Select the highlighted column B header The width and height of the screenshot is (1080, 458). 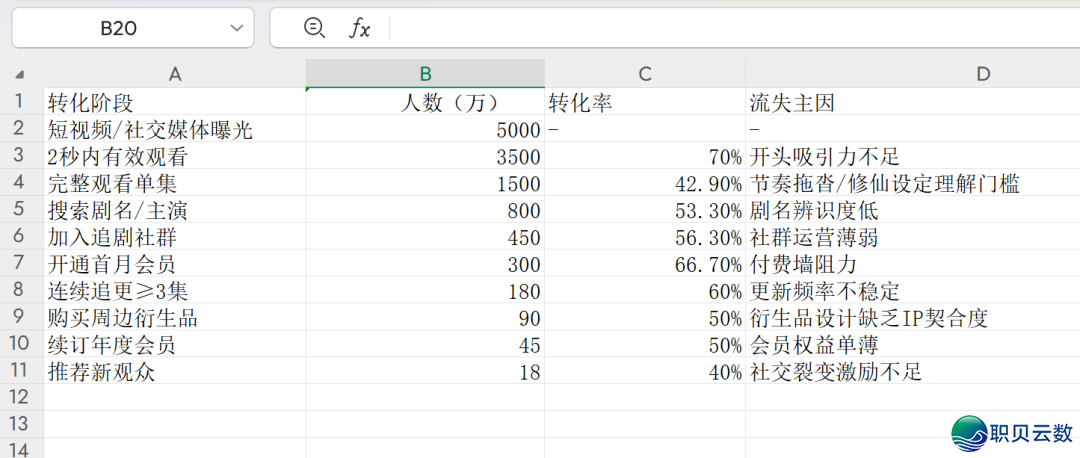click(x=425, y=73)
